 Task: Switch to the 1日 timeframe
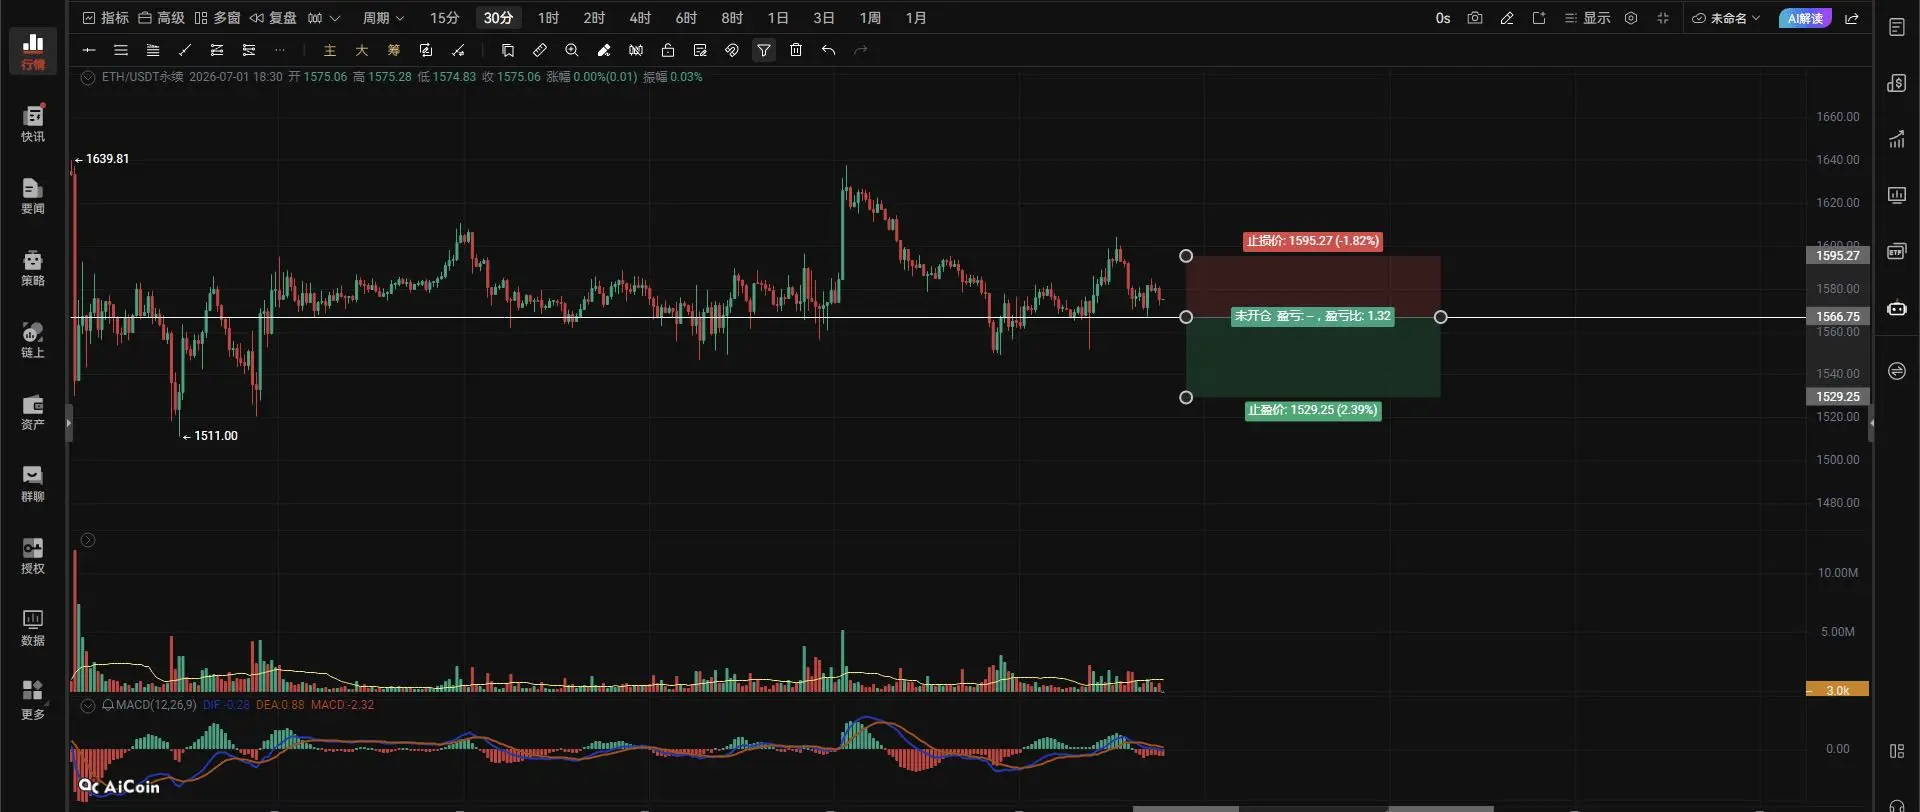point(778,18)
